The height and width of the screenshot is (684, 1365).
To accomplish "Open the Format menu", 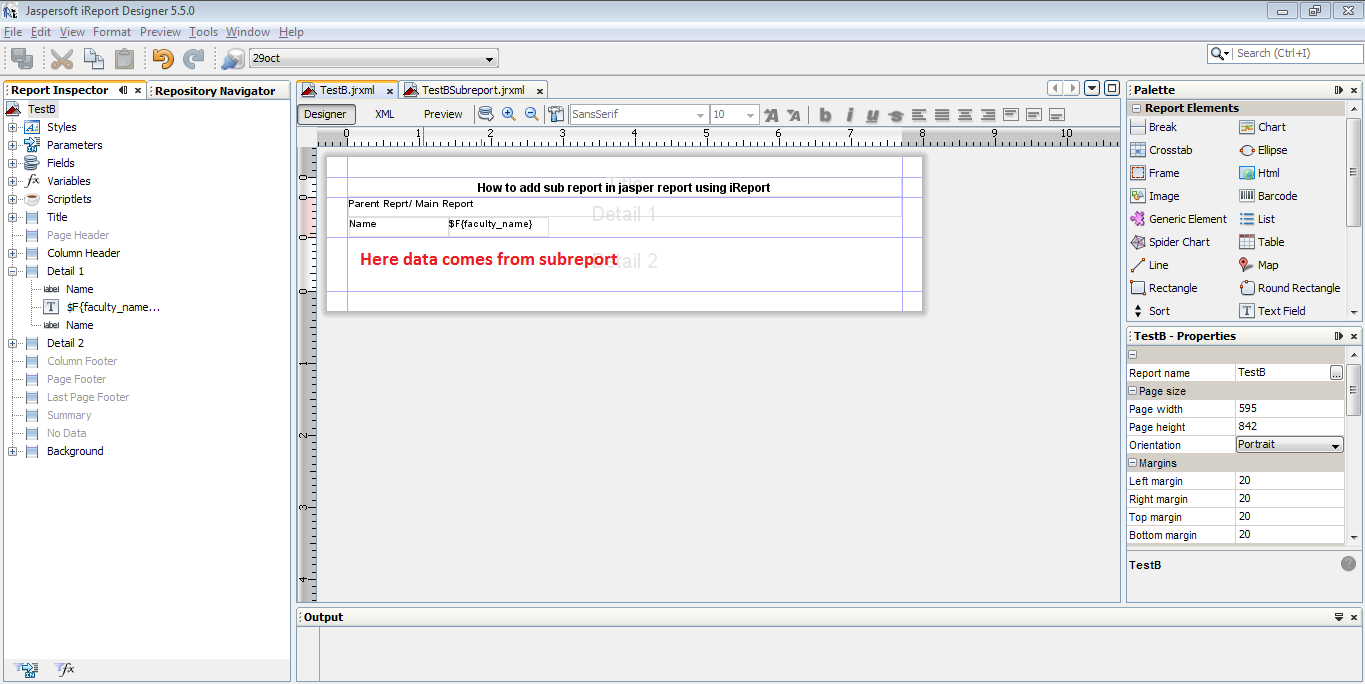I will click(x=111, y=31).
